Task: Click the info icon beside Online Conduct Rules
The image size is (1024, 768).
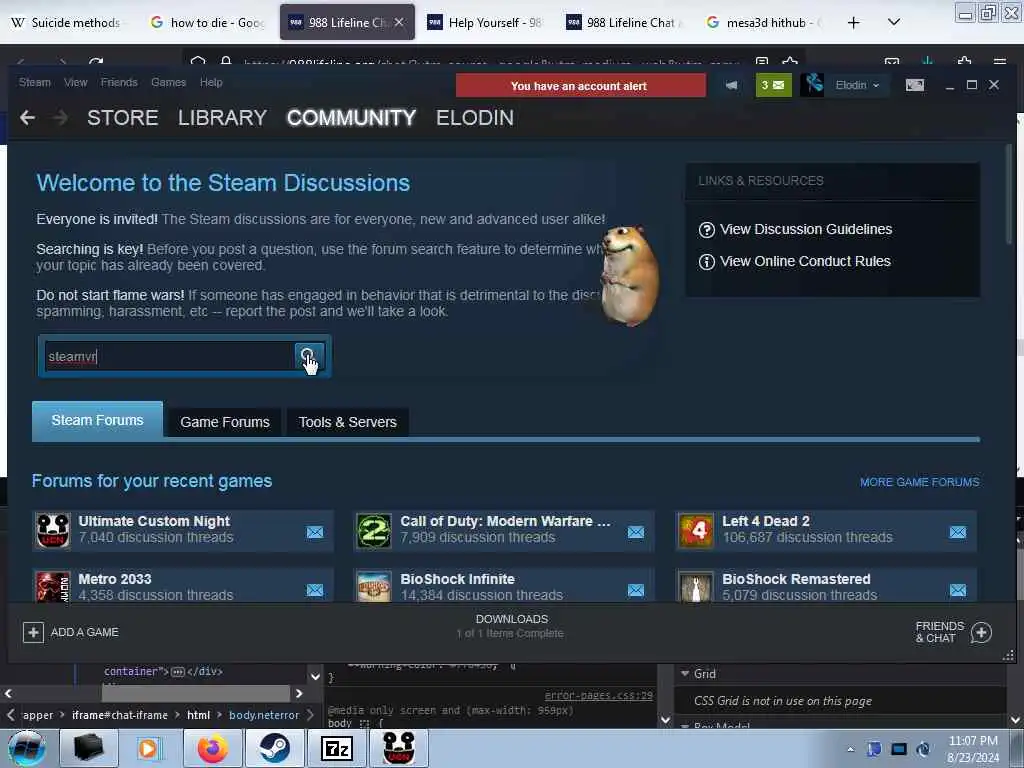Action: click(707, 262)
